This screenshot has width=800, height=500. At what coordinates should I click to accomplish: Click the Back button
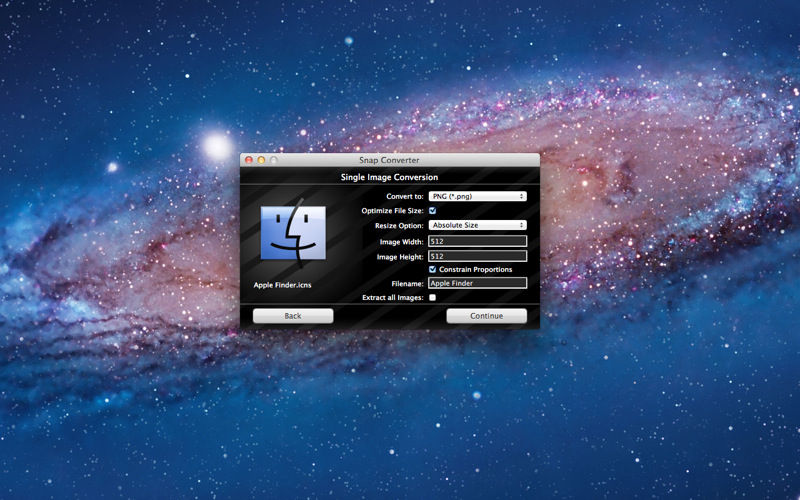293,316
